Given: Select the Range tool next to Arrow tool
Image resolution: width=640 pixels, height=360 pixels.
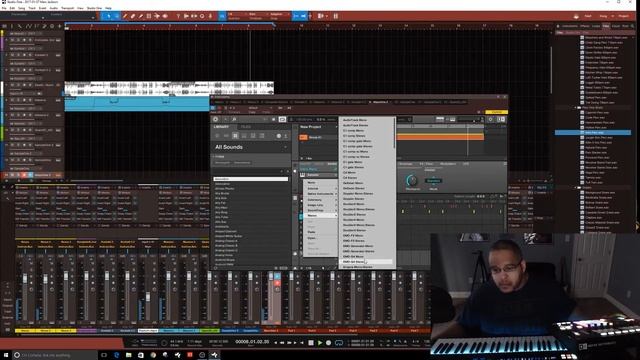Looking at the screenshot, I should pos(117,16).
